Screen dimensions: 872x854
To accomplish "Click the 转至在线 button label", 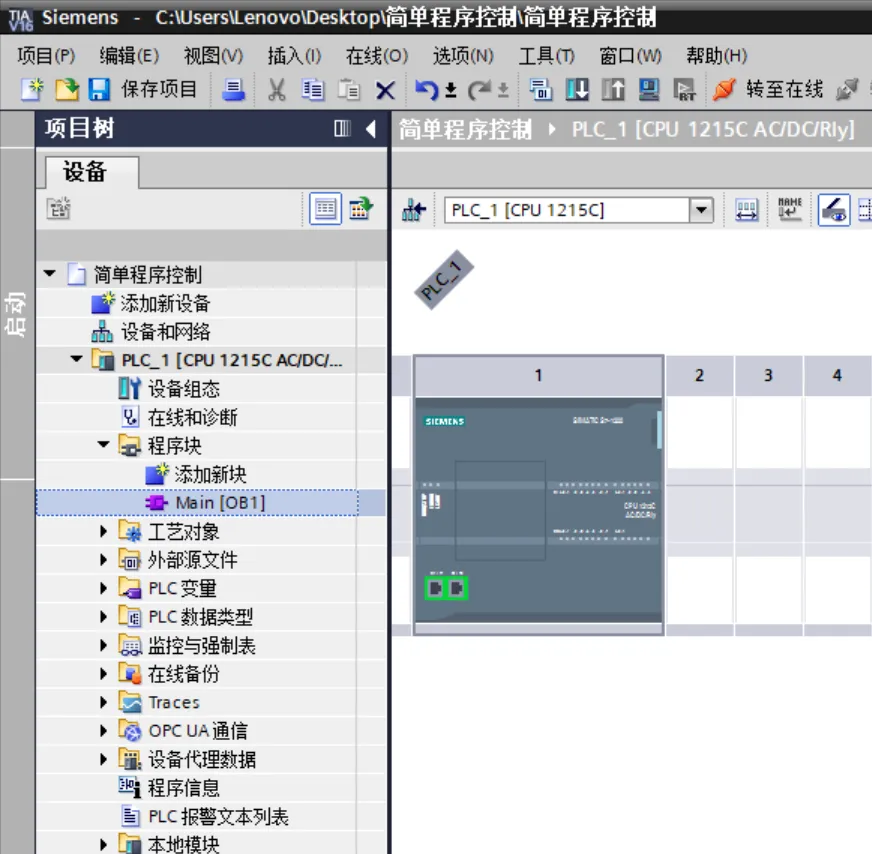I will point(784,90).
